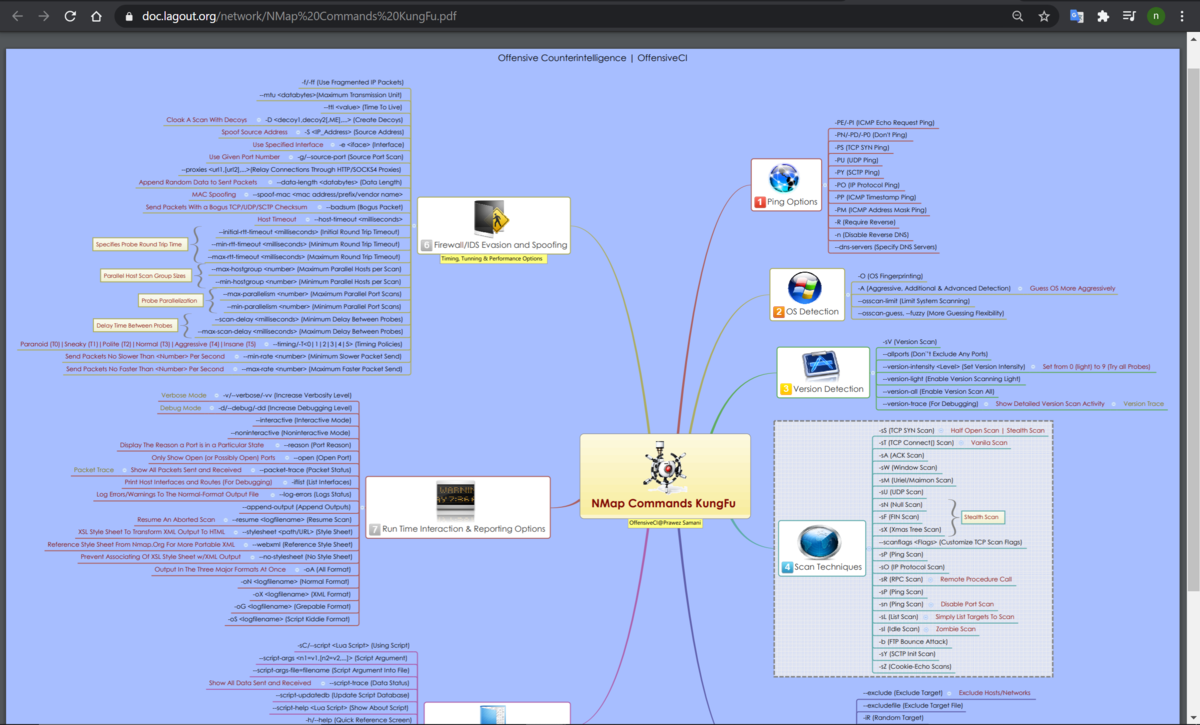Screen dimensions: 1200x725
Task: Click --exclude (Exclude Target) entry
Action: pyautogui.click(x=902, y=692)
